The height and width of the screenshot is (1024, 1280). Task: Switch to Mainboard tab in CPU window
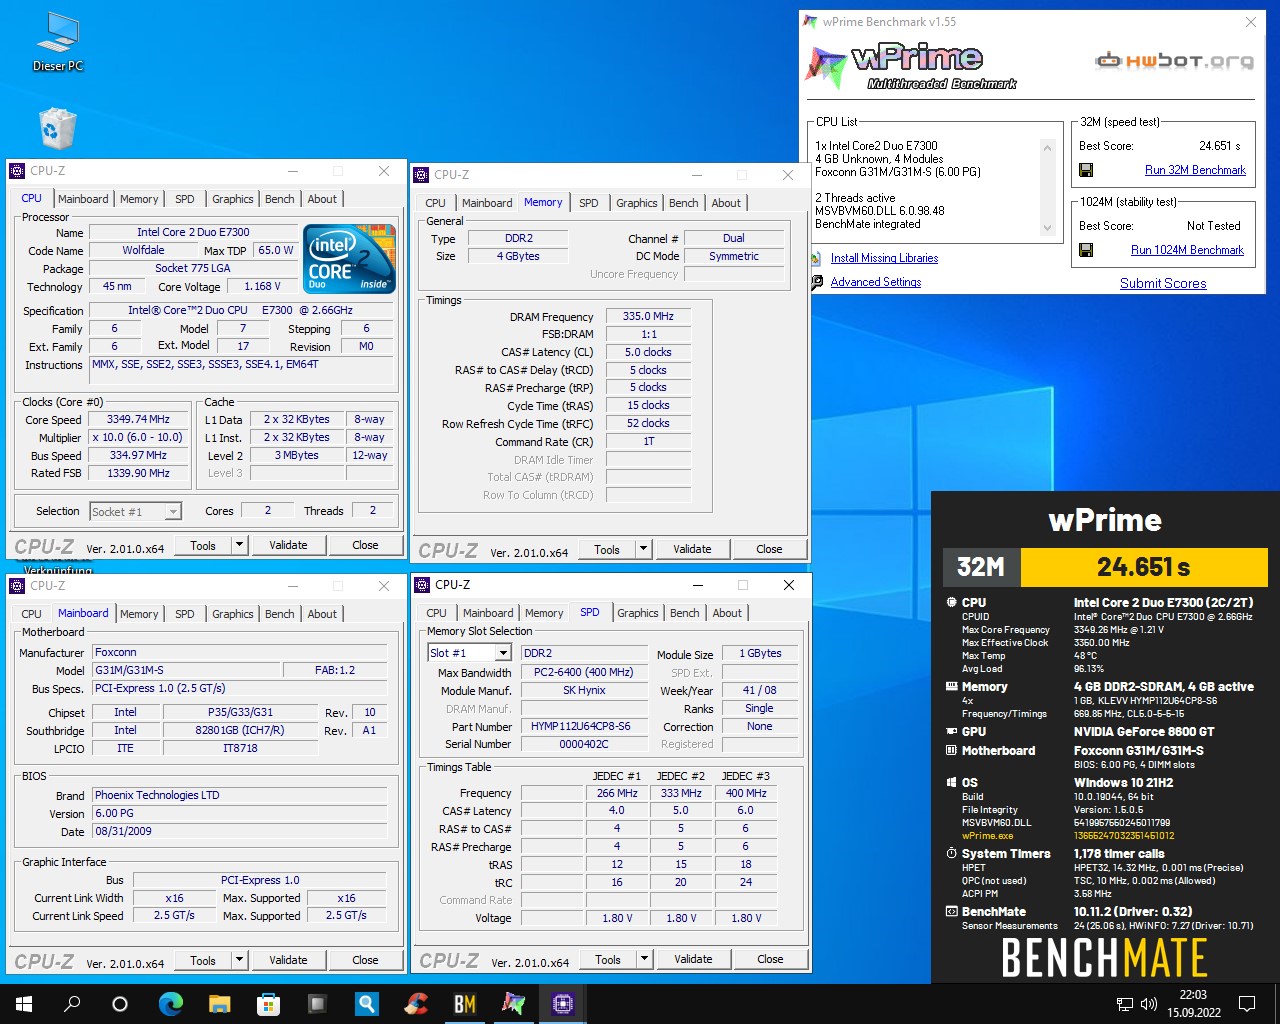pos(83,199)
